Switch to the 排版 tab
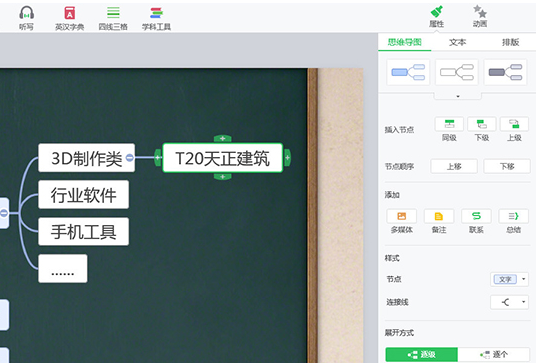Viewport: 541px width, 364px height. pyautogui.click(x=511, y=42)
